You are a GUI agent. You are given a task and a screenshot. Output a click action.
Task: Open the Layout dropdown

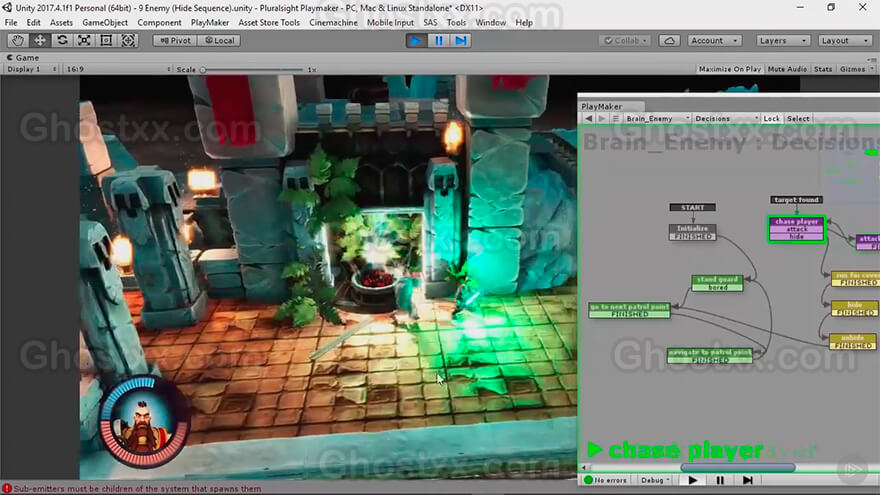845,40
